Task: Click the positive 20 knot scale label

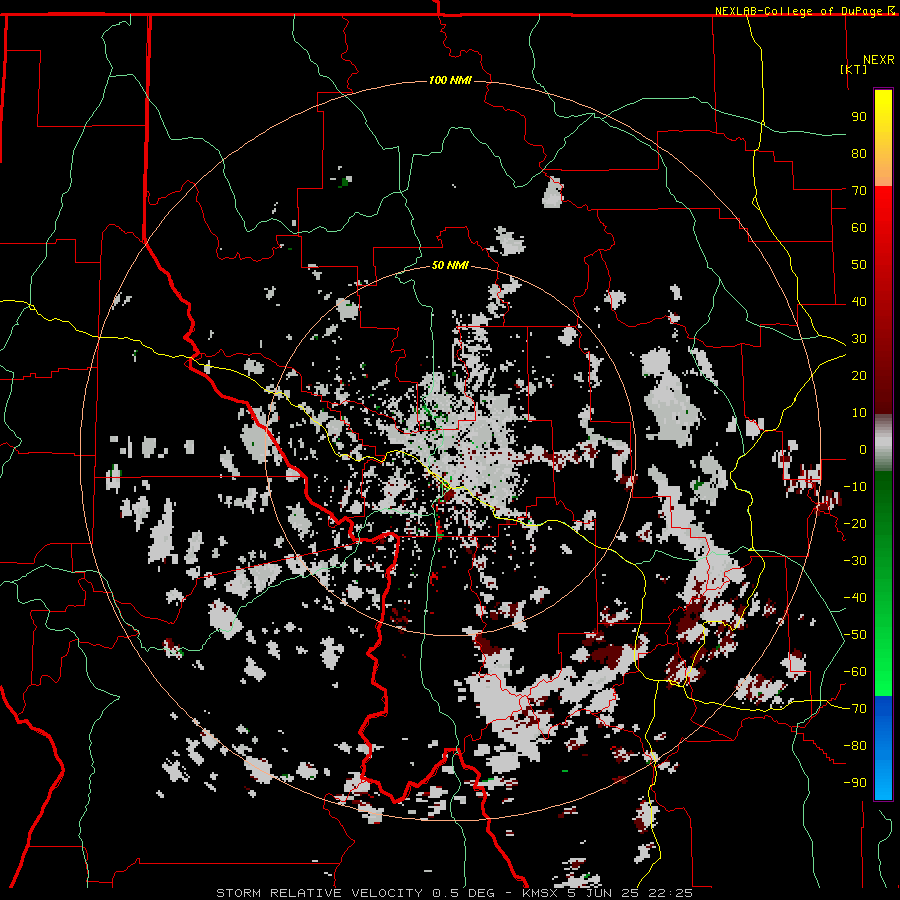Action: tap(859, 375)
